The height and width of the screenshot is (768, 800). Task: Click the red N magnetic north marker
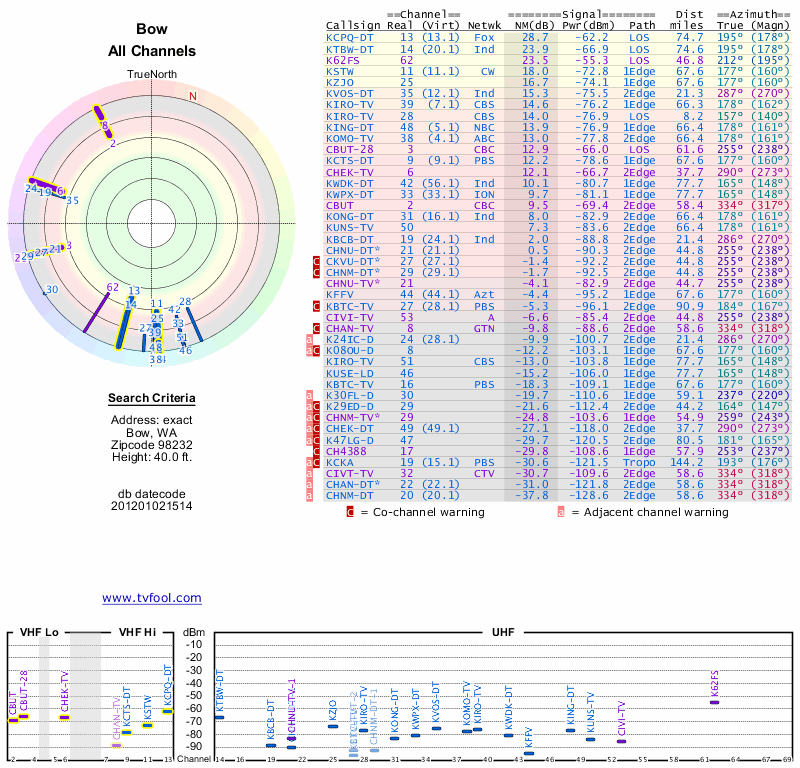pyautogui.click(x=193, y=96)
